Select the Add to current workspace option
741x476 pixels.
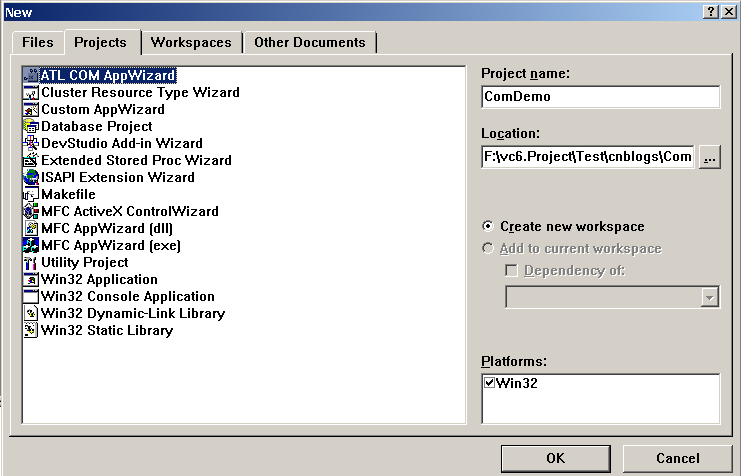click(488, 248)
